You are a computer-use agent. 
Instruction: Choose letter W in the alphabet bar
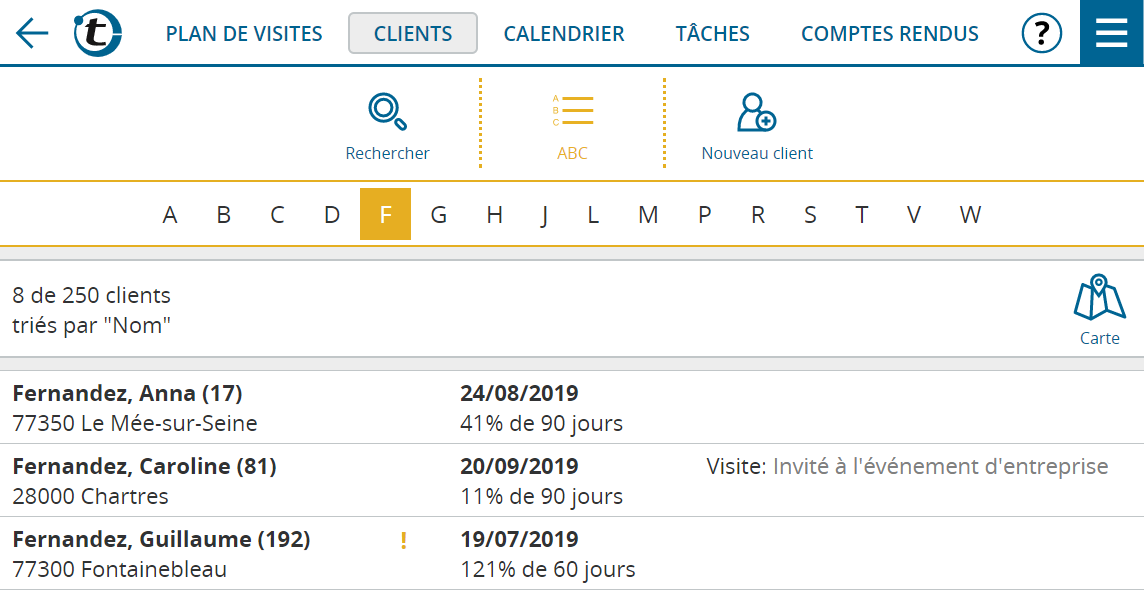click(970, 215)
